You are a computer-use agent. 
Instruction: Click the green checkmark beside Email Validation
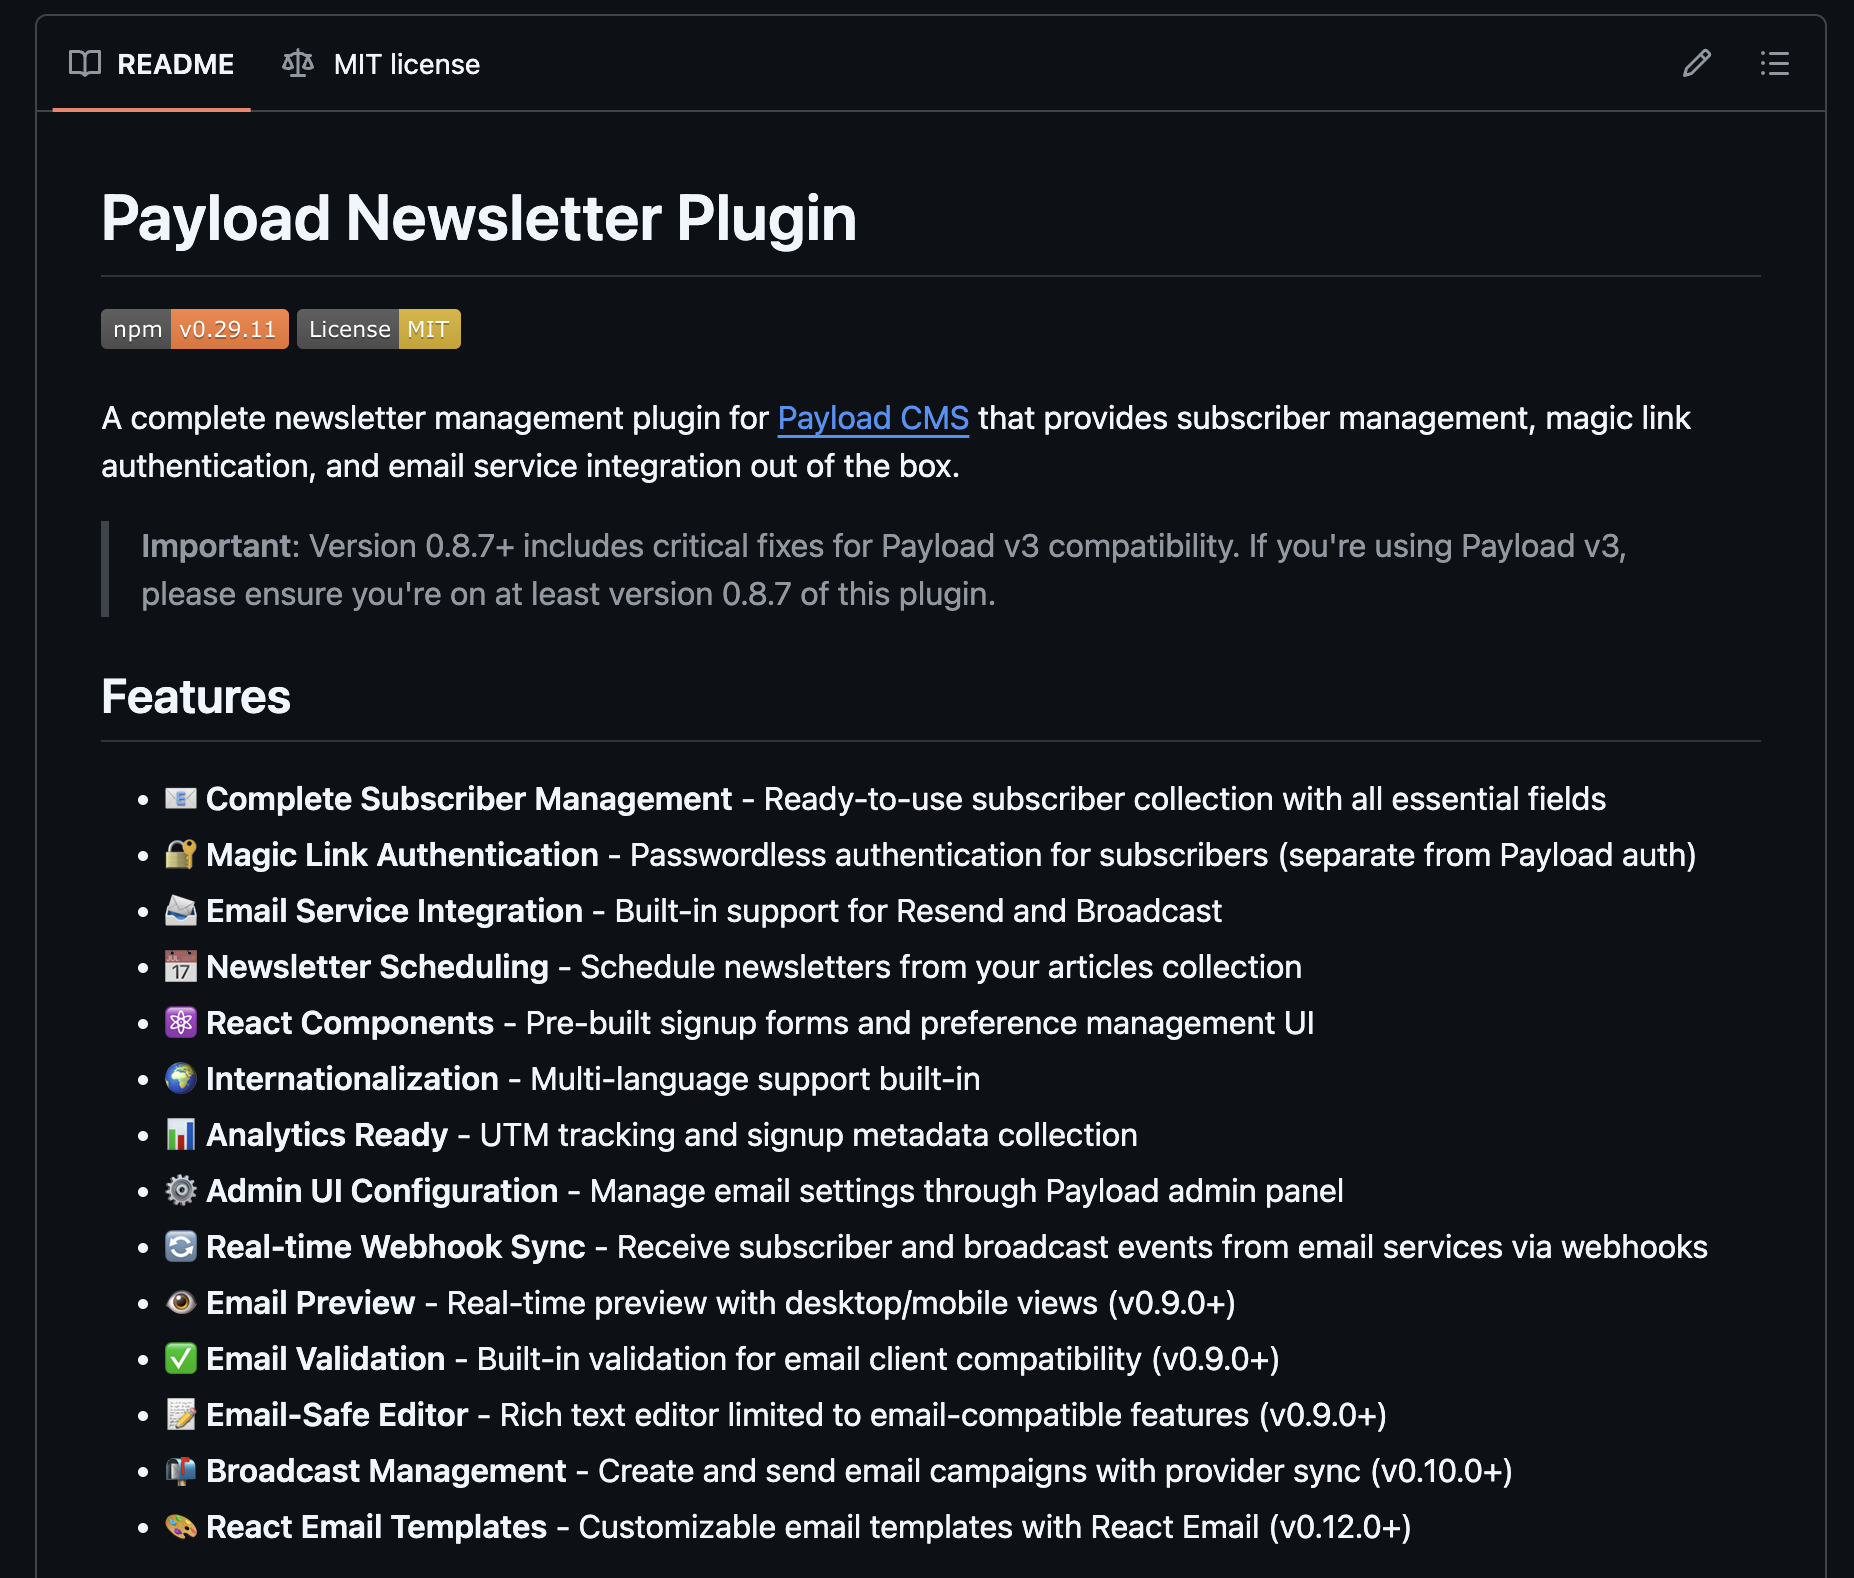click(180, 1358)
